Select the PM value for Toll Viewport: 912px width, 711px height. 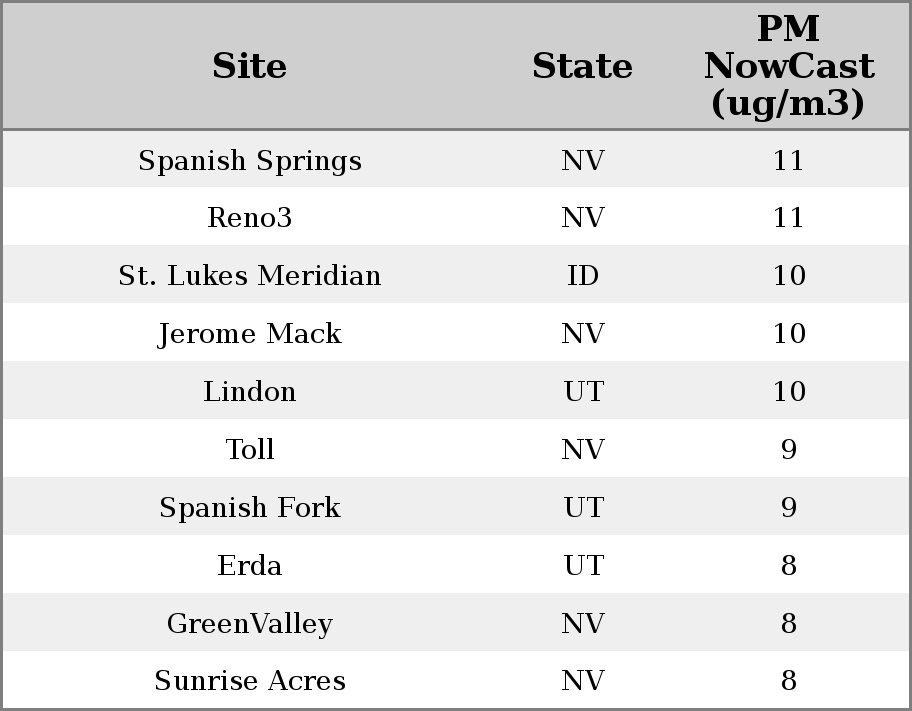coord(788,450)
